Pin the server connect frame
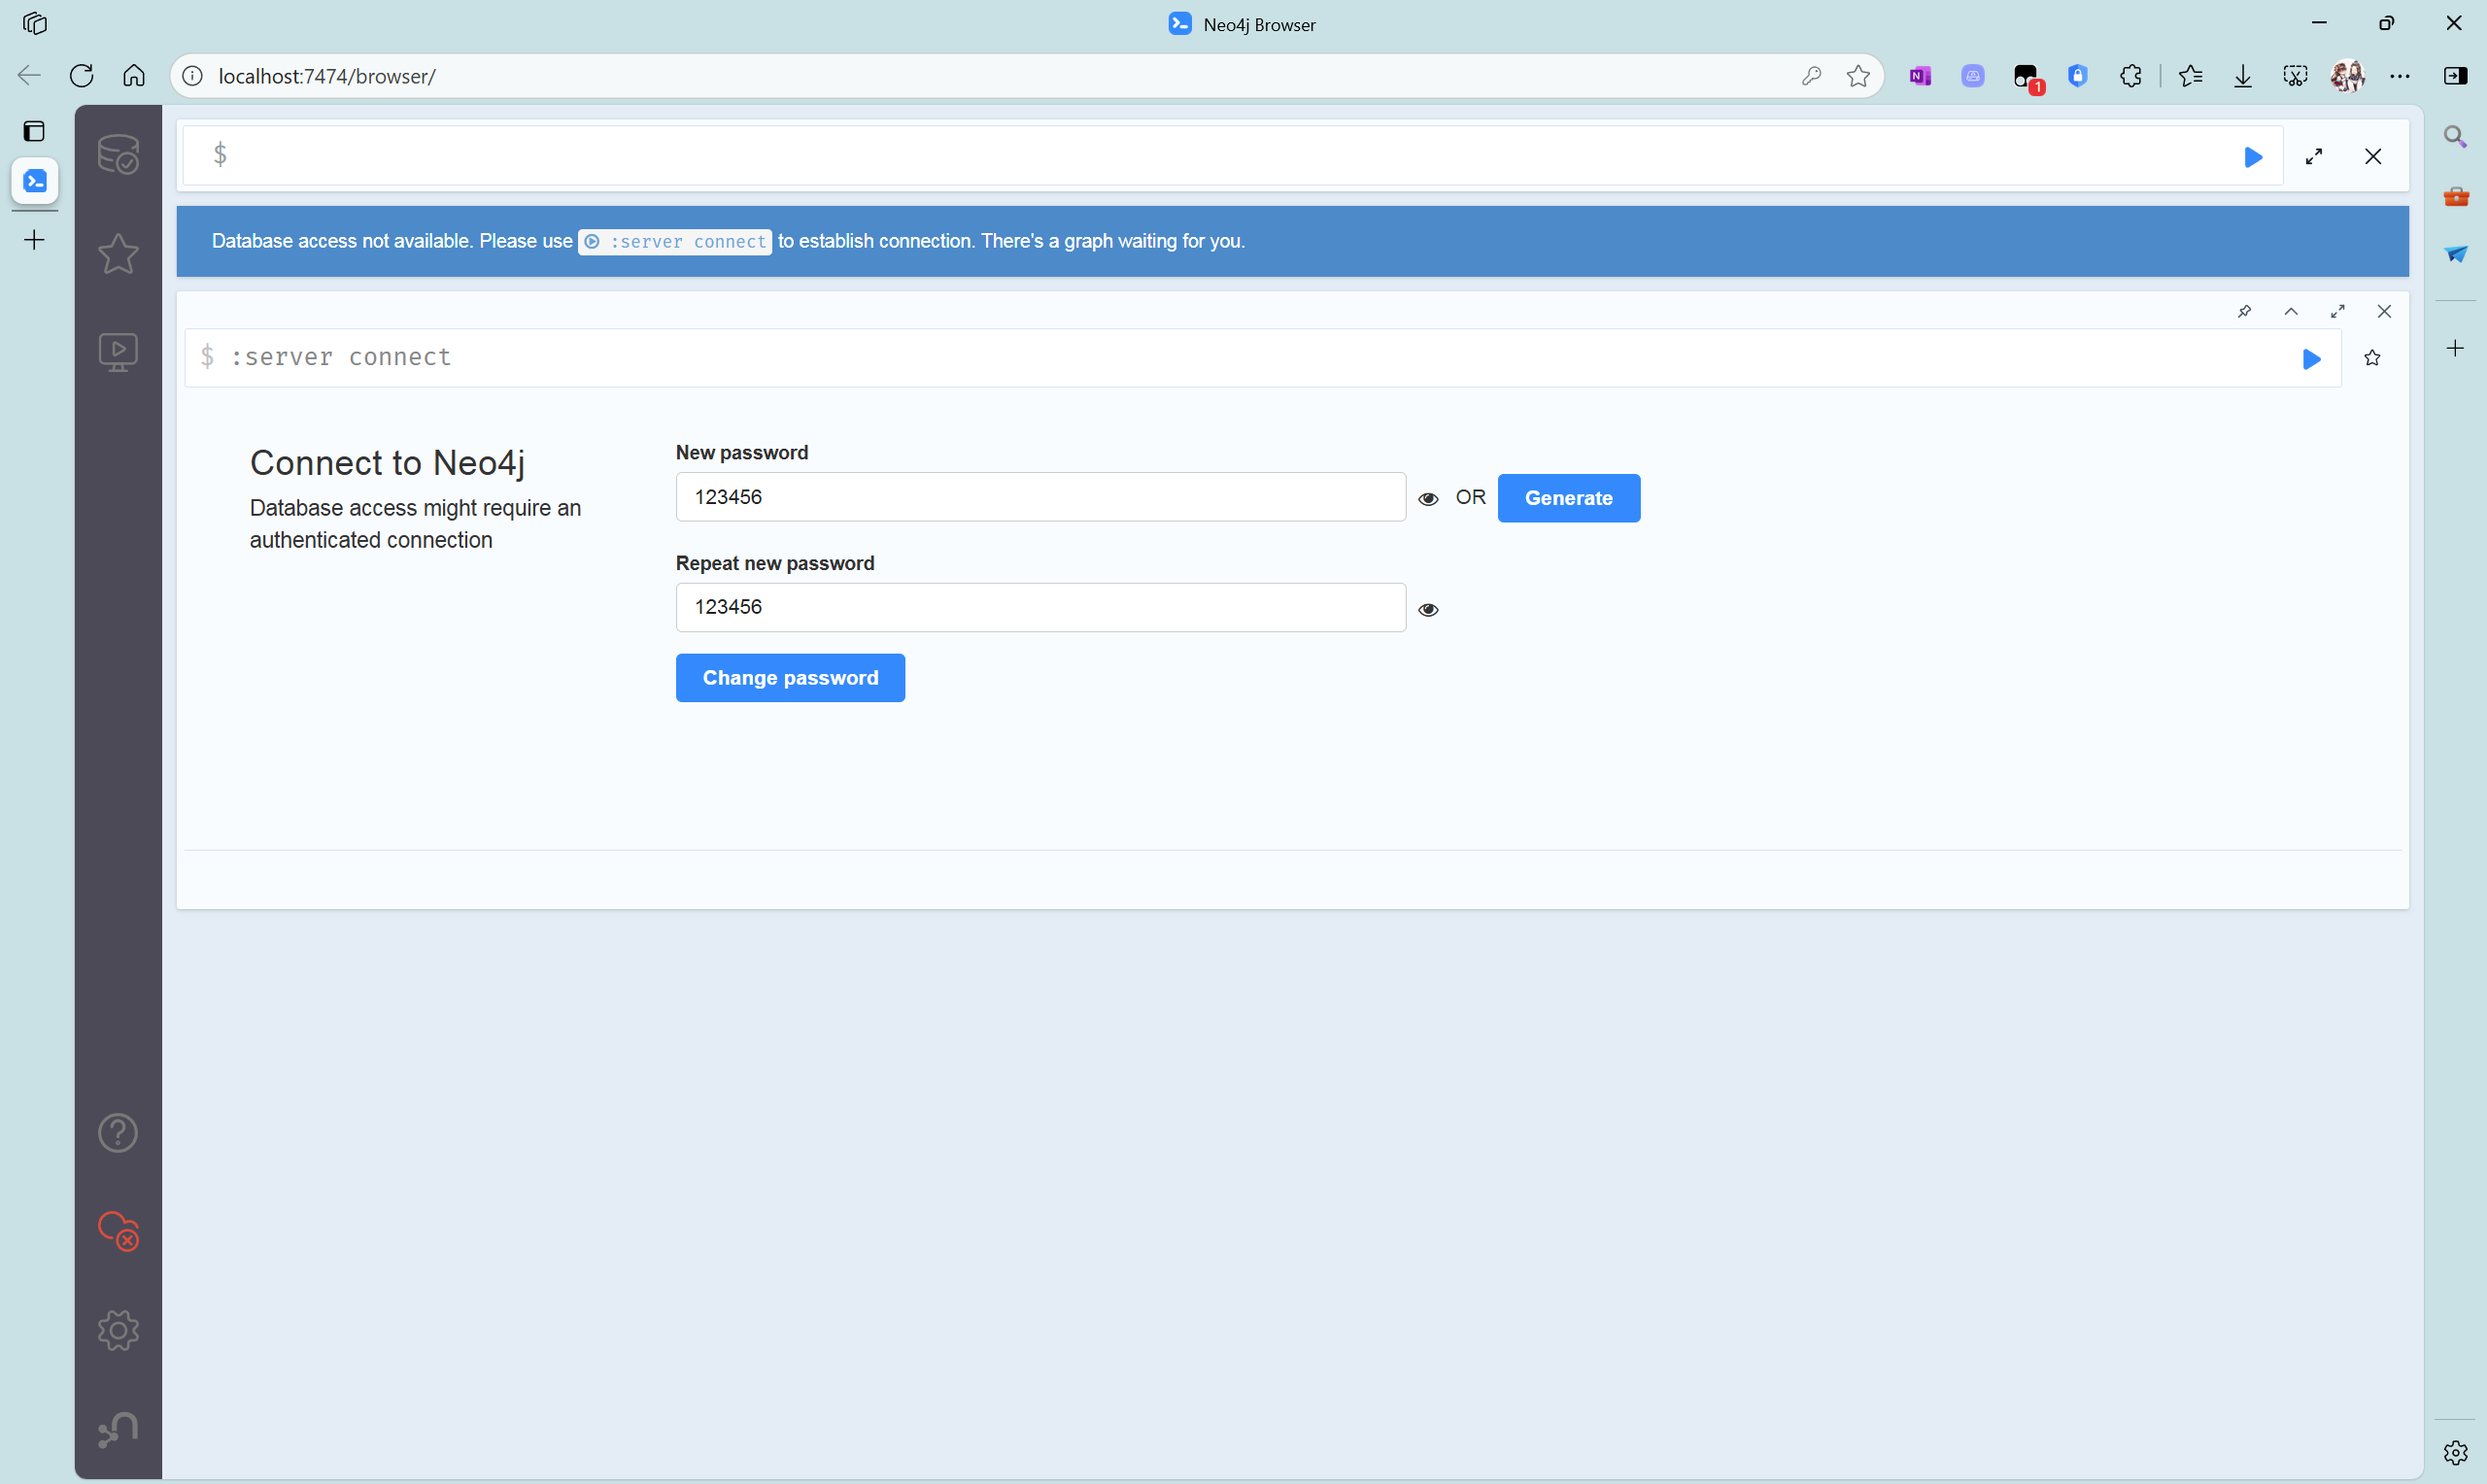 coord(2244,311)
